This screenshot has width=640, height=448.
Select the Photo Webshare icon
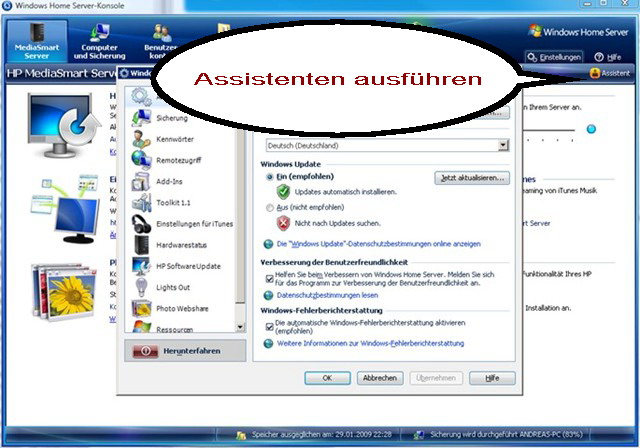click(x=141, y=308)
